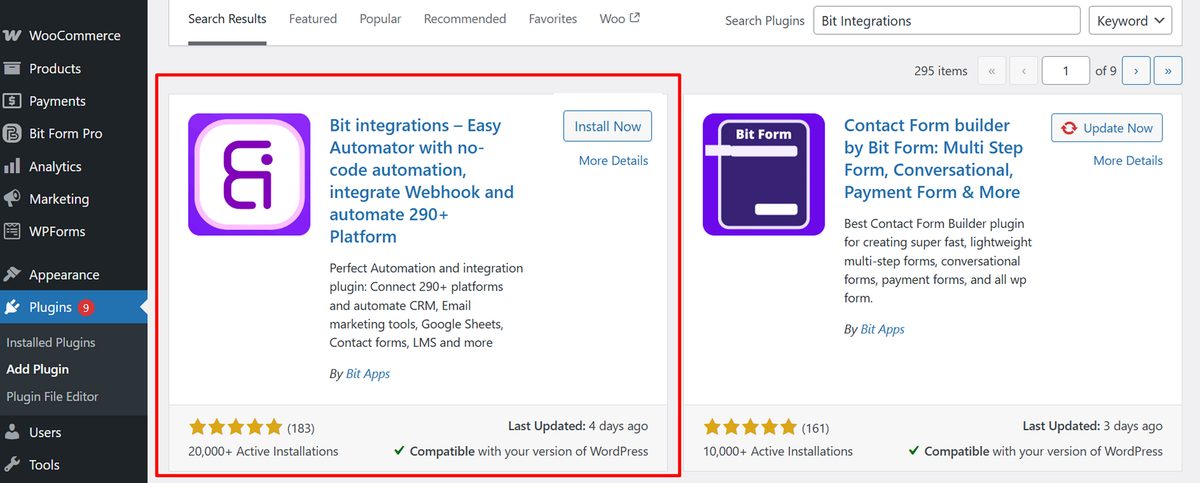Switch to the Featured tab

[313, 19]
